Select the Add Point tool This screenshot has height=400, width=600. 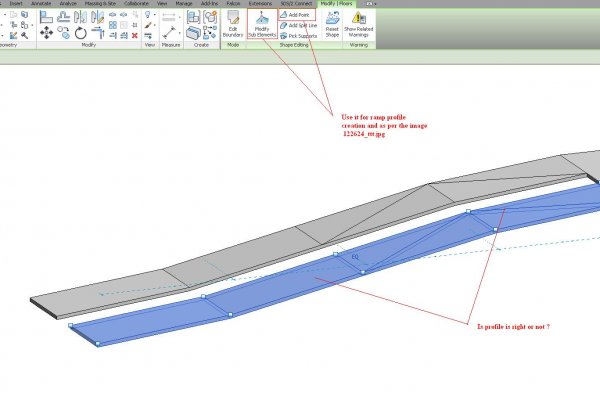[x=296, y=15]
